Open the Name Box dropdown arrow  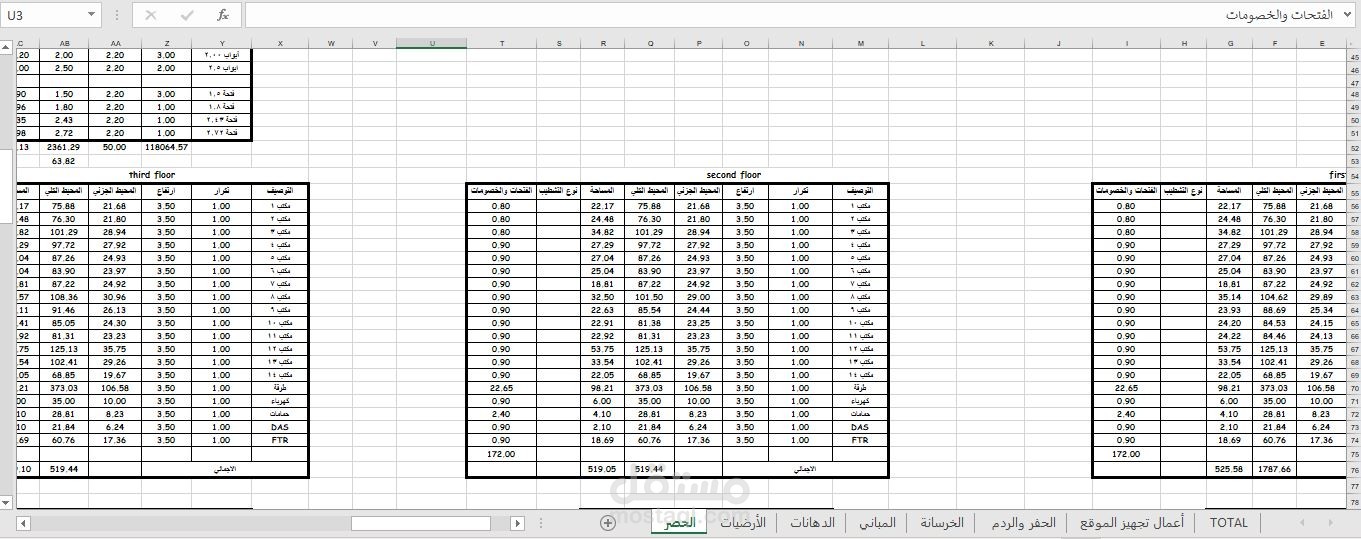[x=91, y=15]
